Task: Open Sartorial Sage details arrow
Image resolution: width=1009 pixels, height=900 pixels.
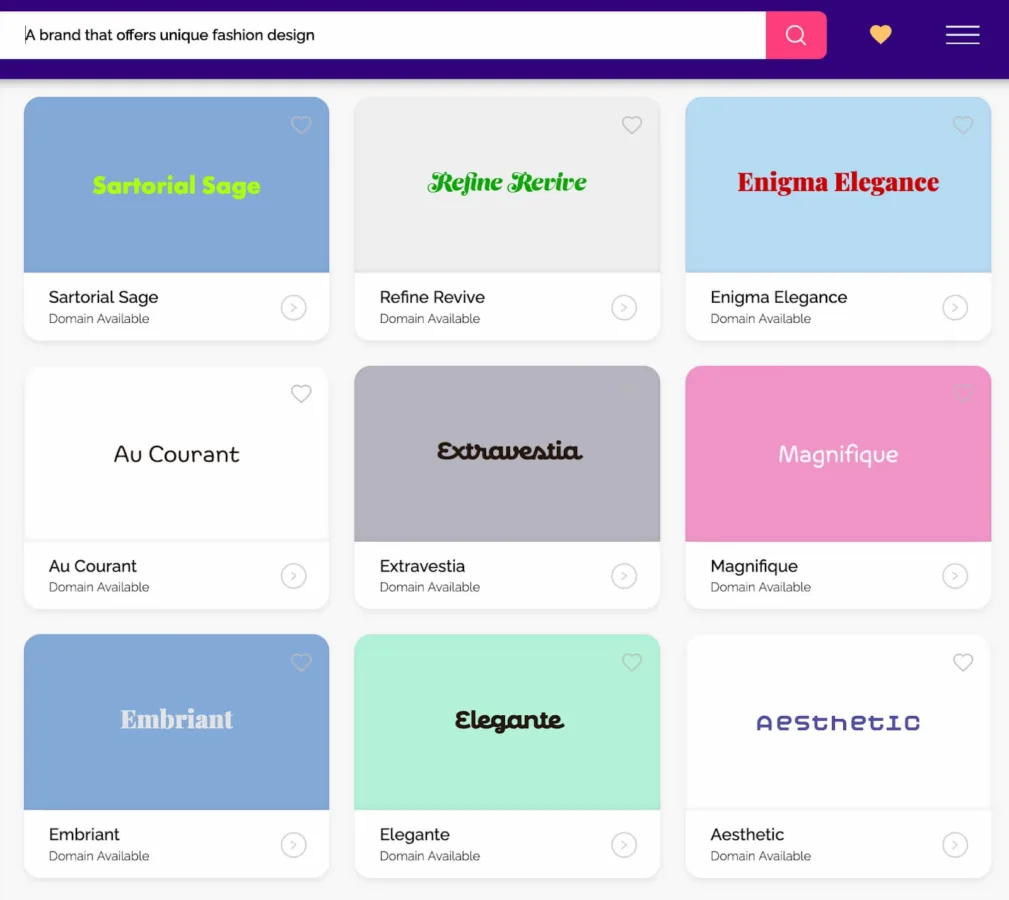Action: pyautogui.click(x=293, y=308)
